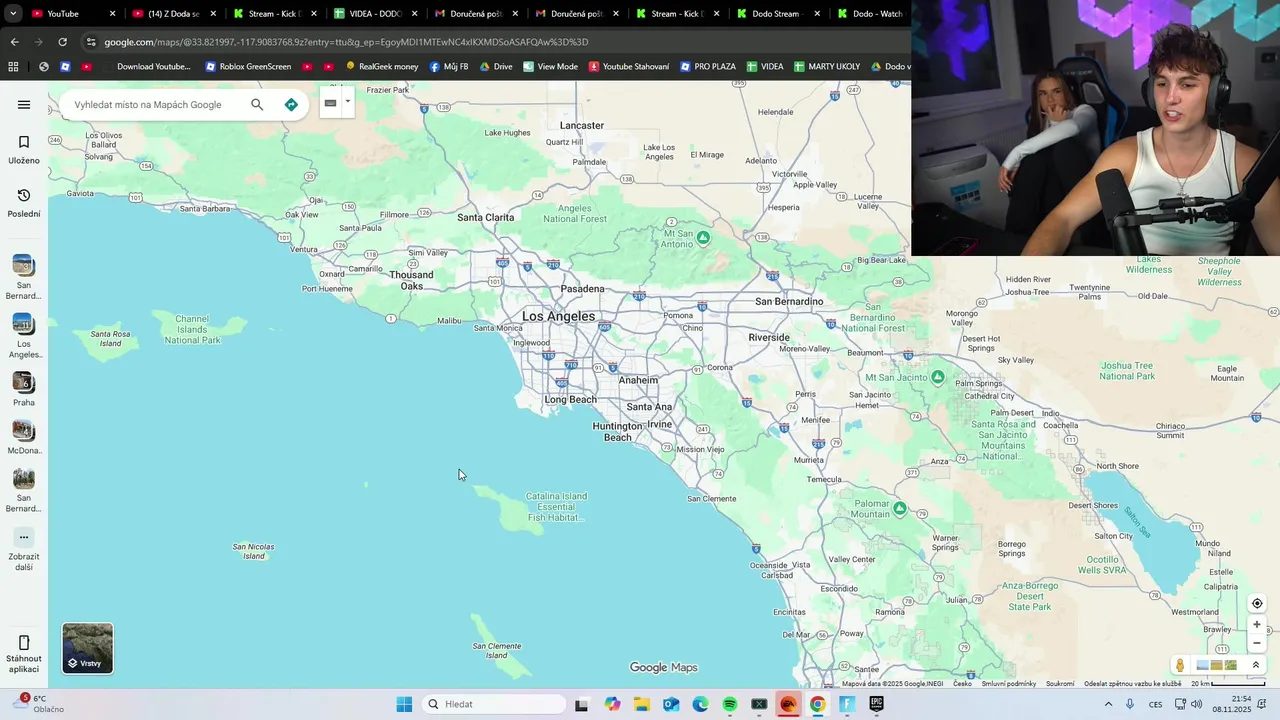
Task: Open the Uloženo saved places panel
Action: pos(24,149)
